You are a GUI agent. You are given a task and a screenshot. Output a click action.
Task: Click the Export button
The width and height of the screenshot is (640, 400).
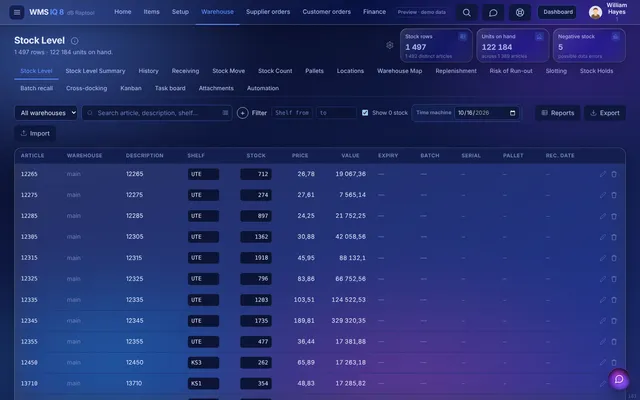tap(605, 113)
